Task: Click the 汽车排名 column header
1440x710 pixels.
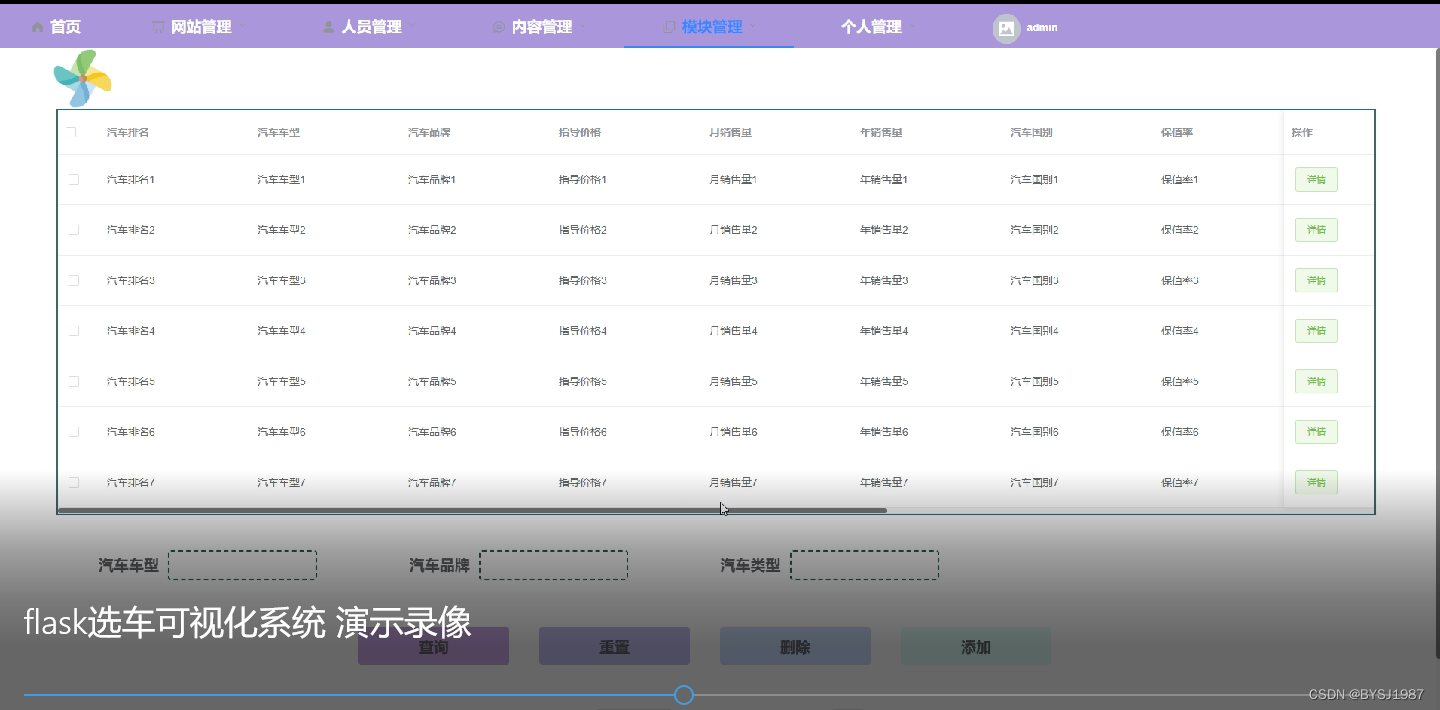Action: (128, 132)
